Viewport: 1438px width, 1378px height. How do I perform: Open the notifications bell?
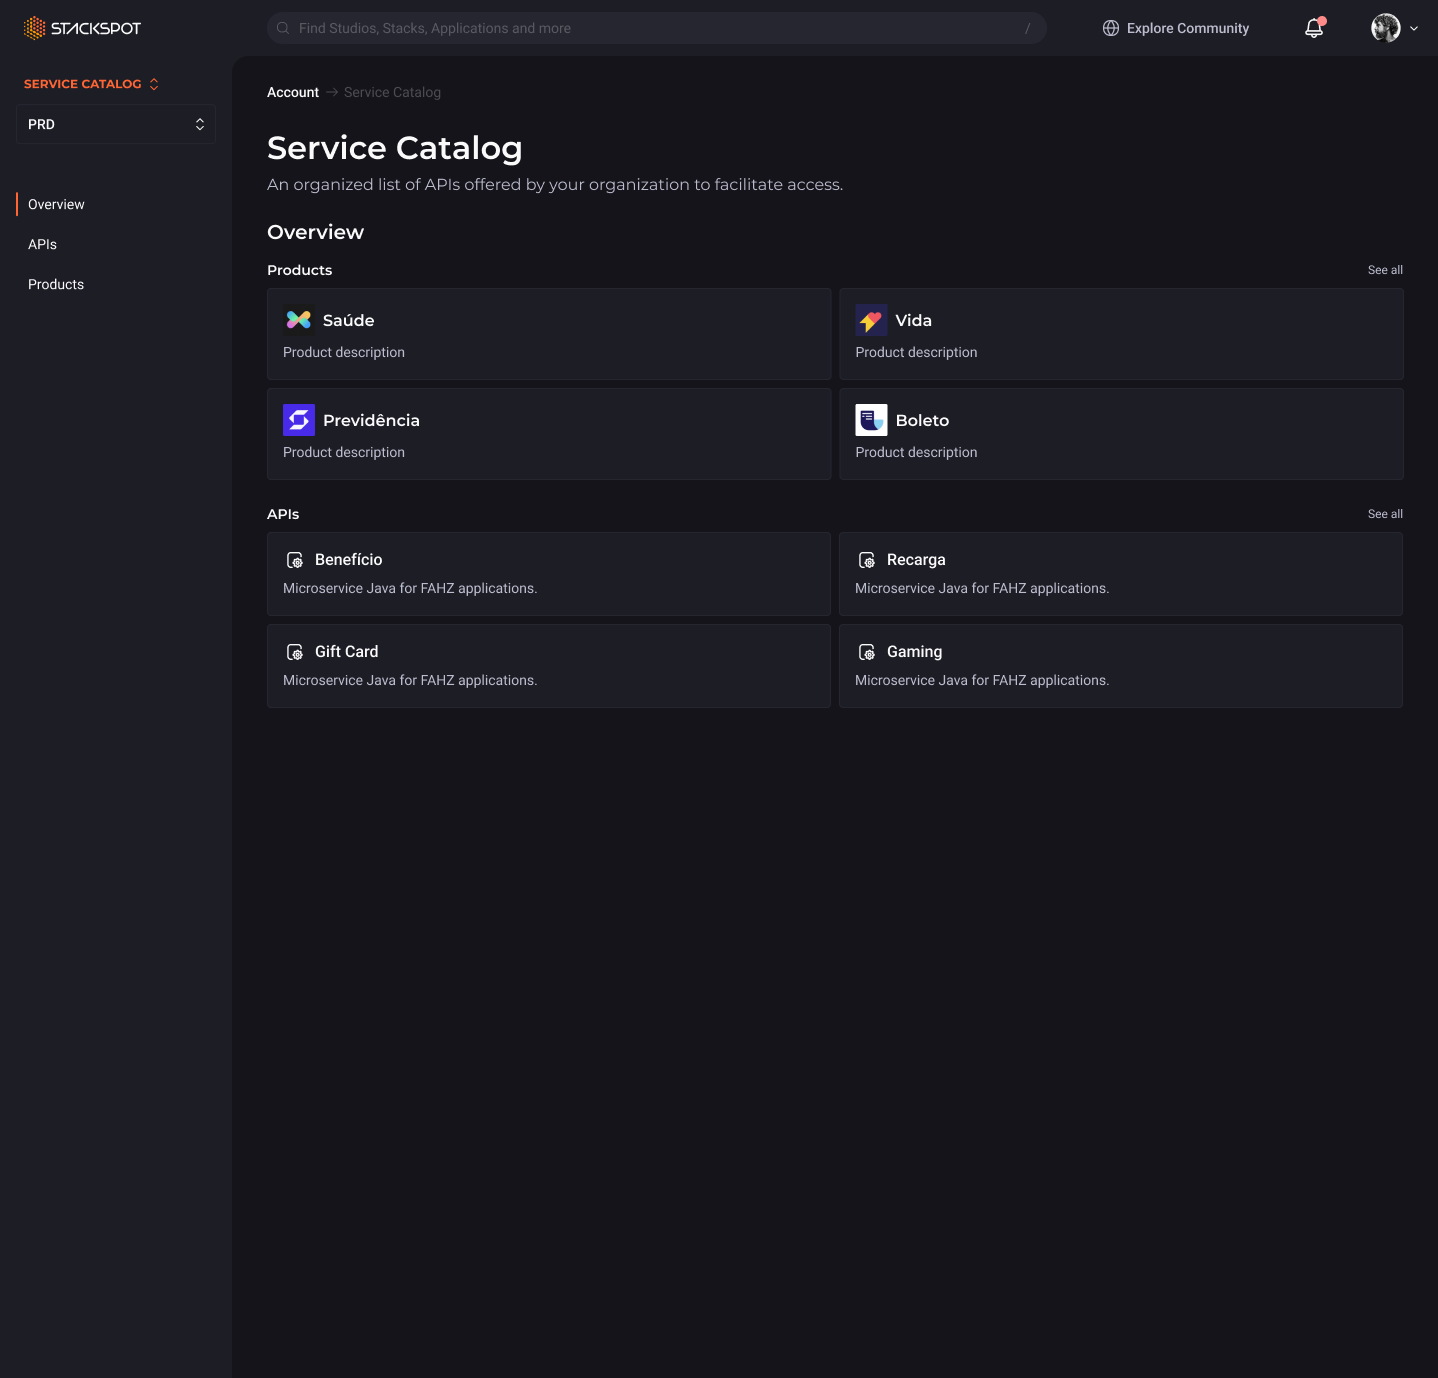click(x=1314, y=28)
